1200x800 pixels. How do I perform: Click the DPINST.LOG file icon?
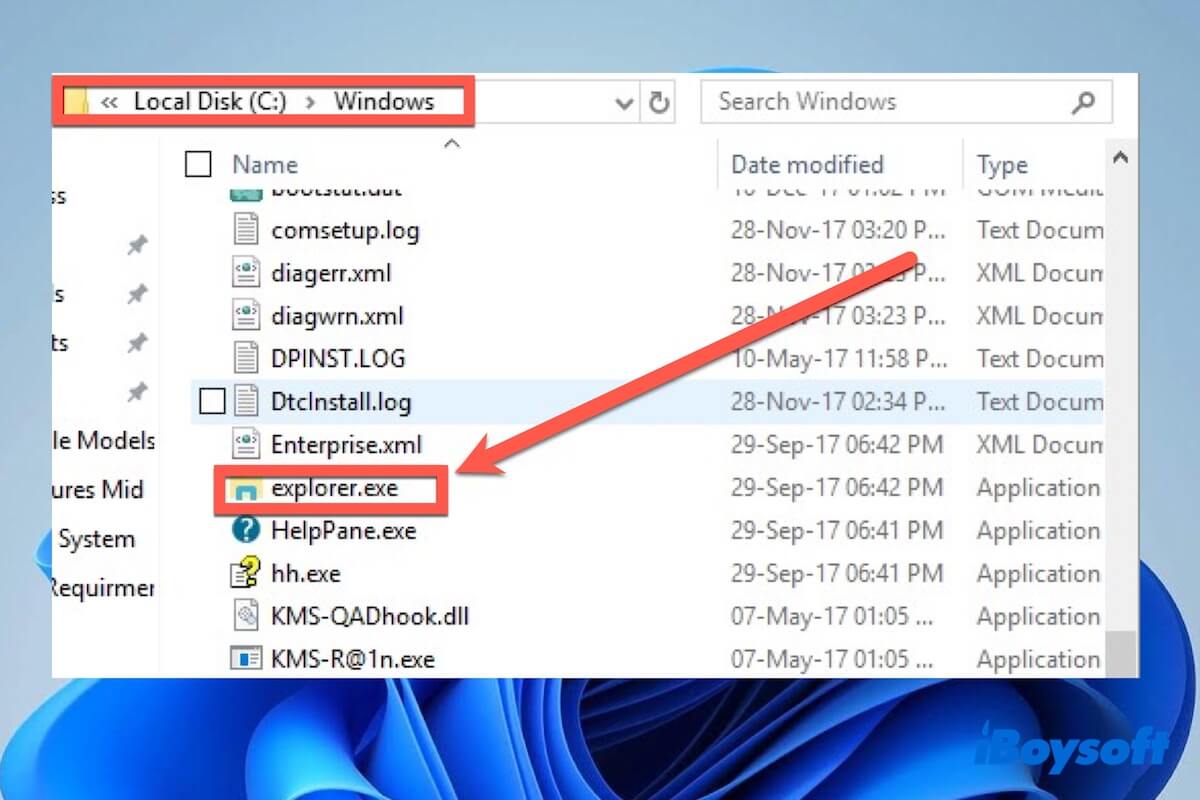pos(246,358)
